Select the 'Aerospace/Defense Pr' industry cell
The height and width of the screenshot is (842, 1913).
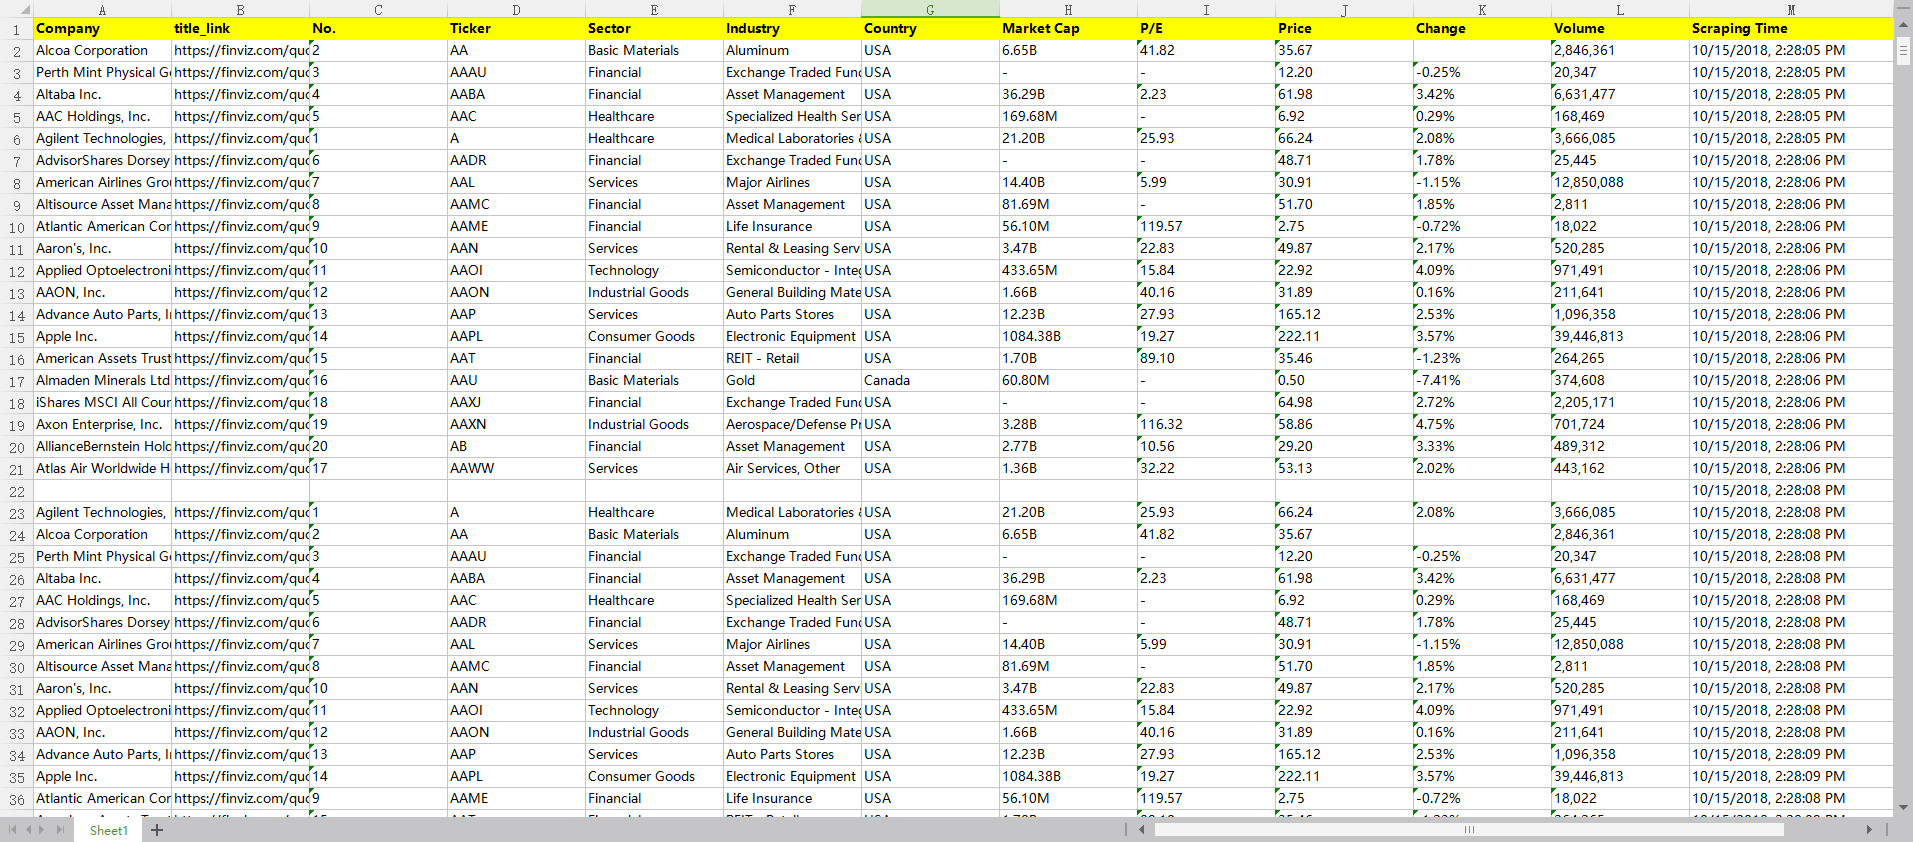click(x=792, y=425)
